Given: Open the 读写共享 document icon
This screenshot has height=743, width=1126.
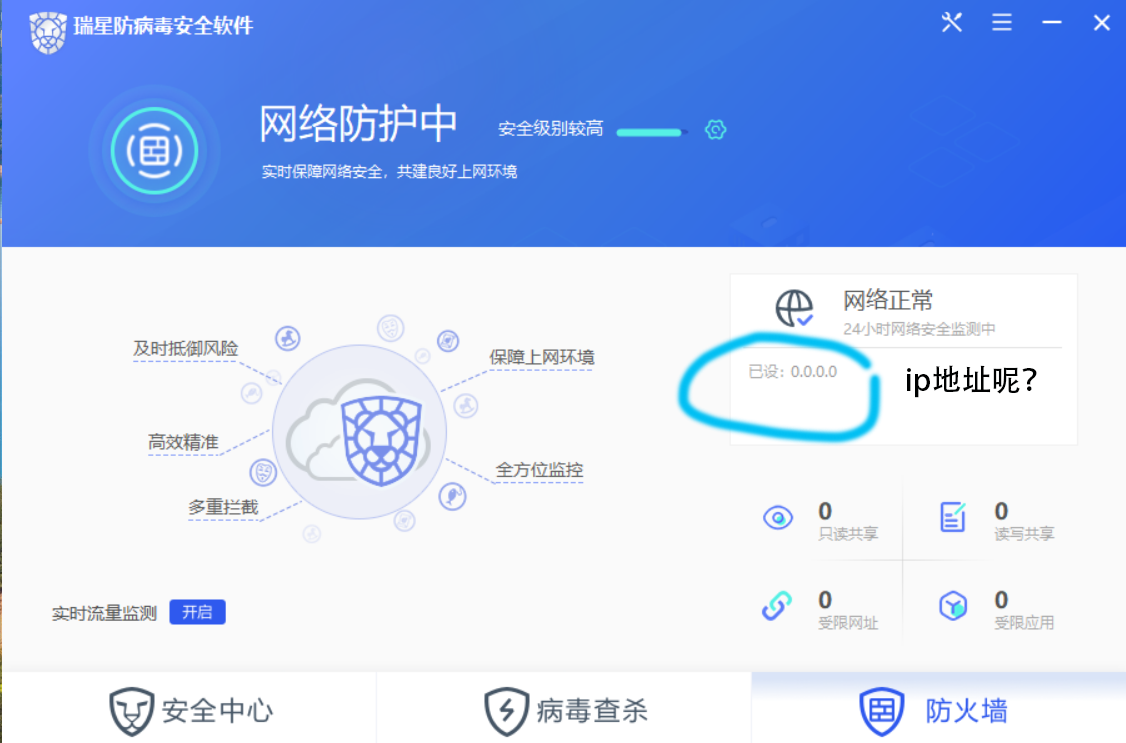Looking at the screenshot, I should (x=953, y=517).
